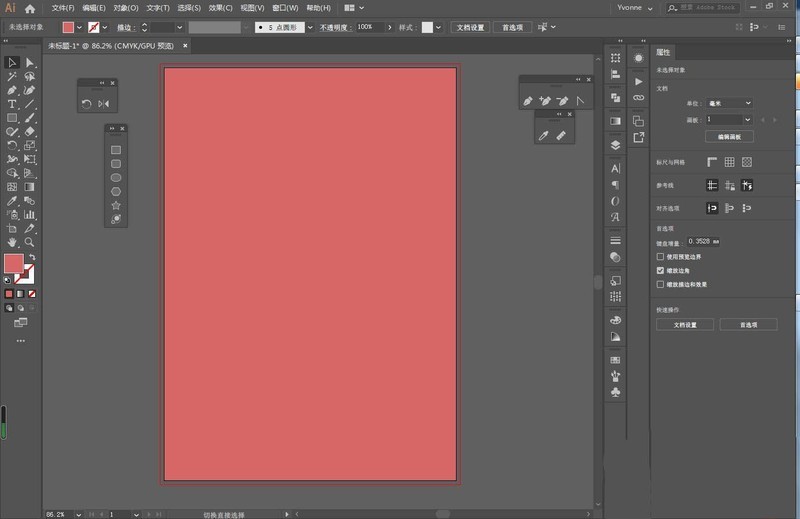Open the 效果(C) menu
800x519 pixels.
coord(220,8)
